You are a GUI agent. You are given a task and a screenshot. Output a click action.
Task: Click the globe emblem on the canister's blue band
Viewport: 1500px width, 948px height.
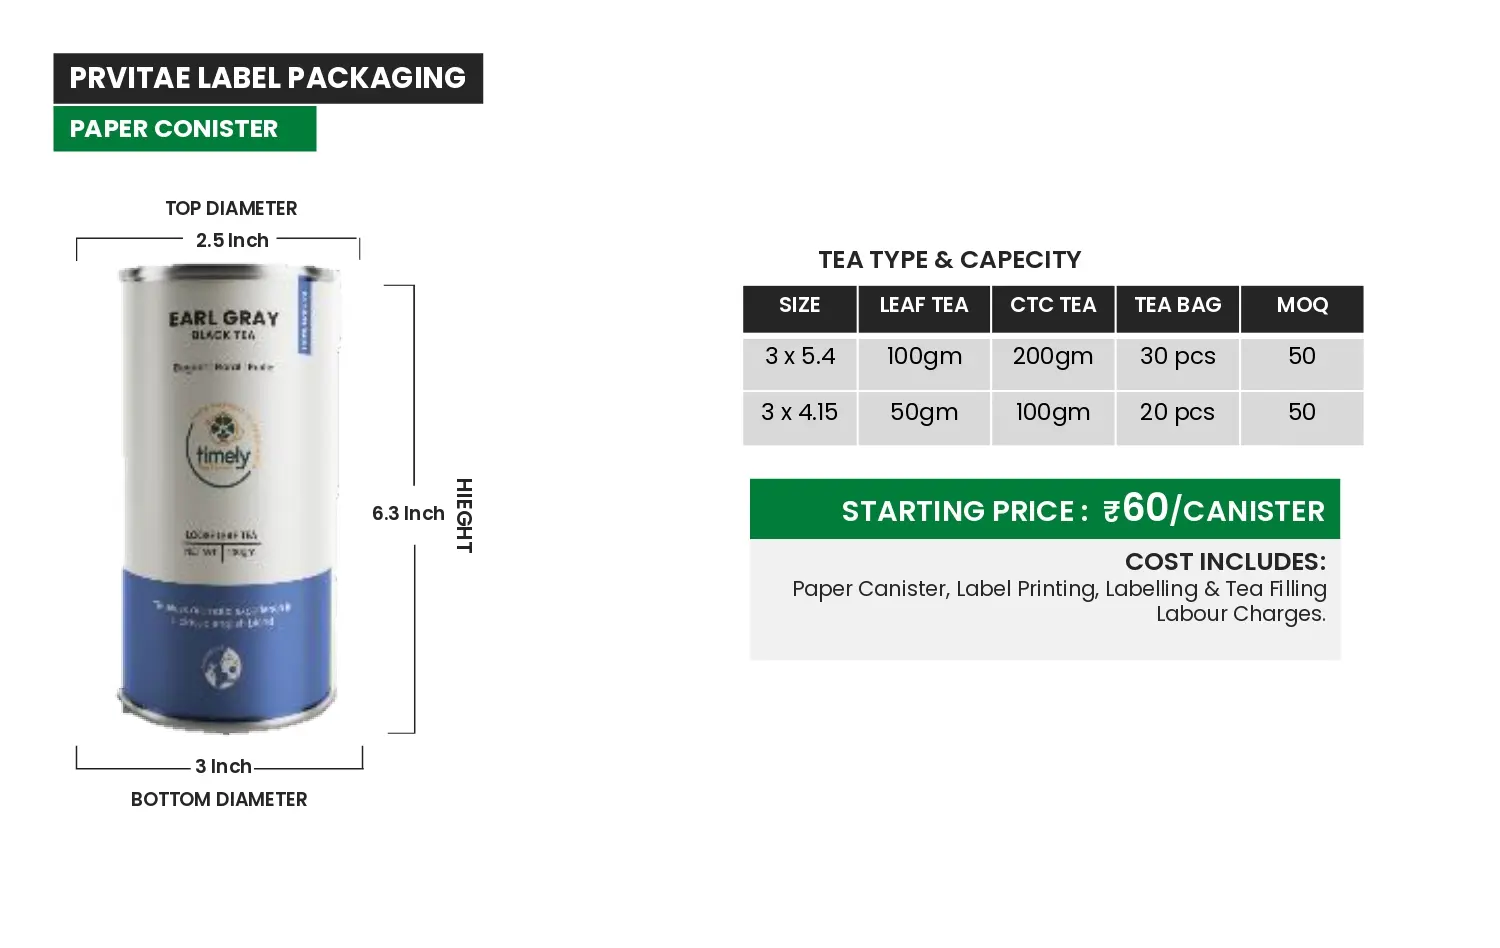pyautogui.click(x=222, y=668)
